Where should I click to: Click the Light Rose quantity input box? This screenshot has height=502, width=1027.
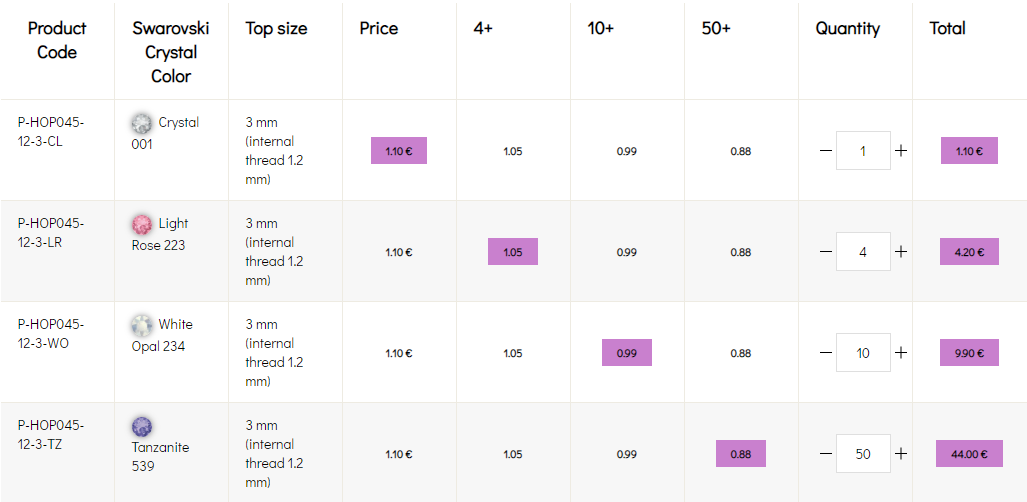pos(863,252)
